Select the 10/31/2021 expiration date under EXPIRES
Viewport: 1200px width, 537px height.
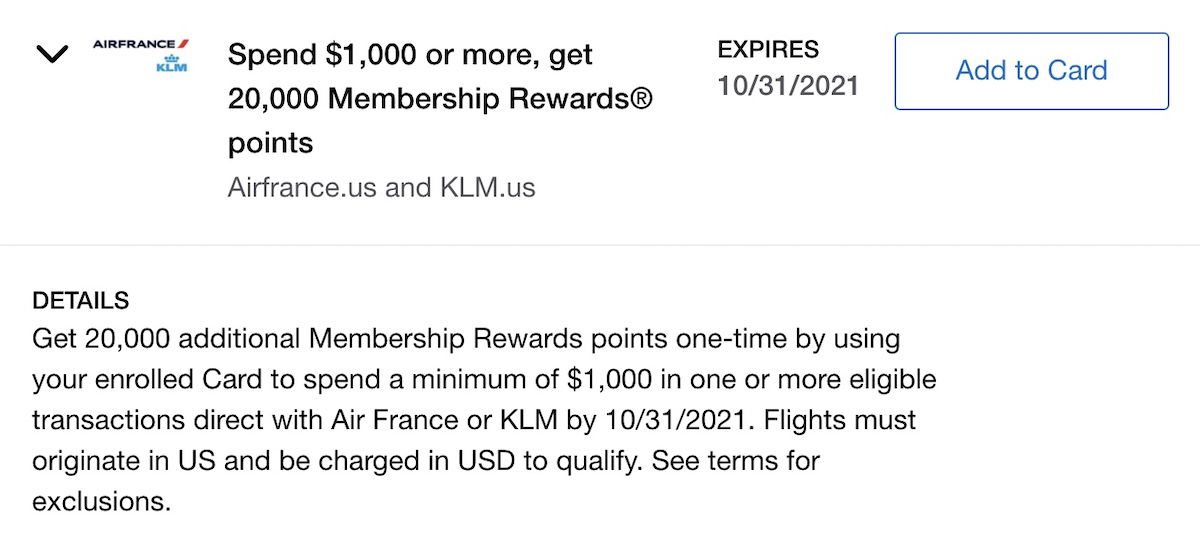(788, 86)
